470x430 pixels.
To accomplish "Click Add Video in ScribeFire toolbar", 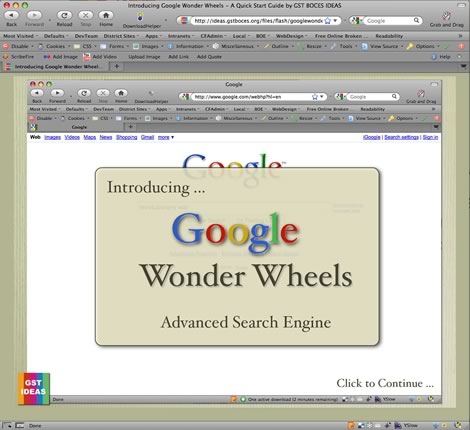I will 100,57.
